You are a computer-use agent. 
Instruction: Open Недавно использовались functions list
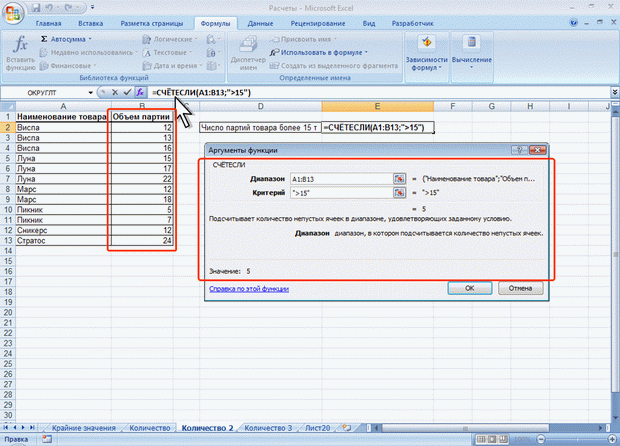(89, 53)
